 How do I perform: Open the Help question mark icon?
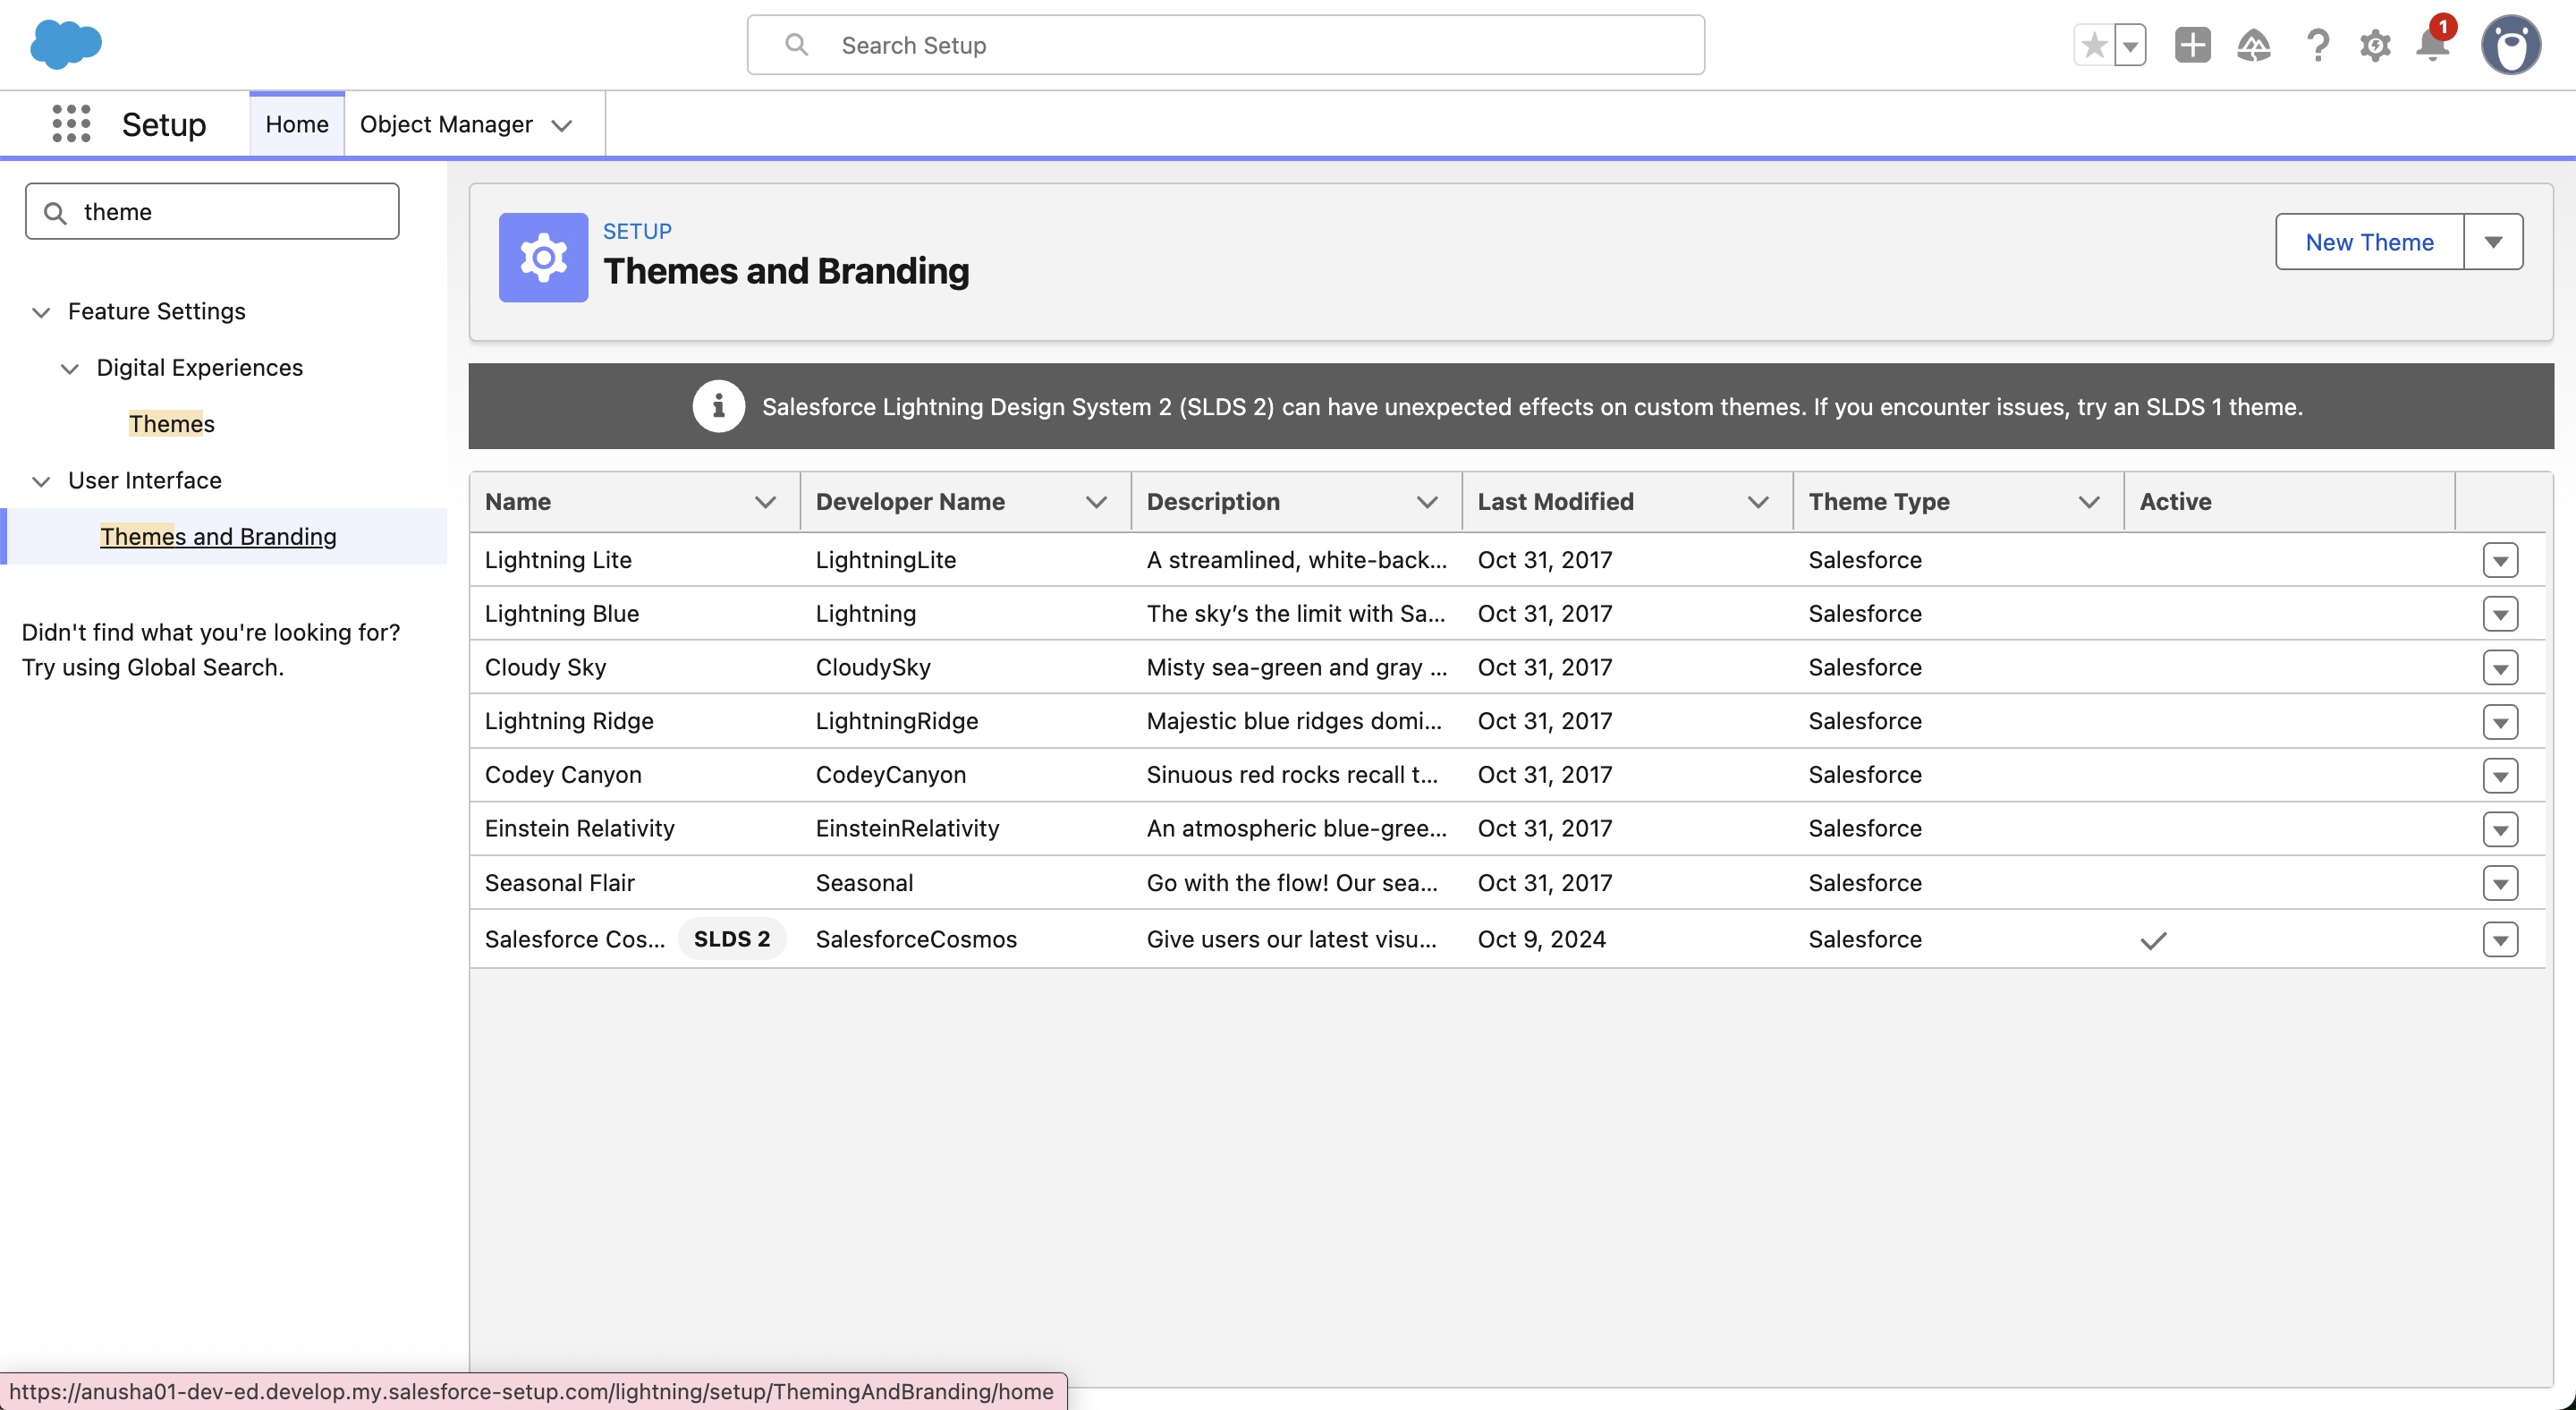(x=2317, y=45)
